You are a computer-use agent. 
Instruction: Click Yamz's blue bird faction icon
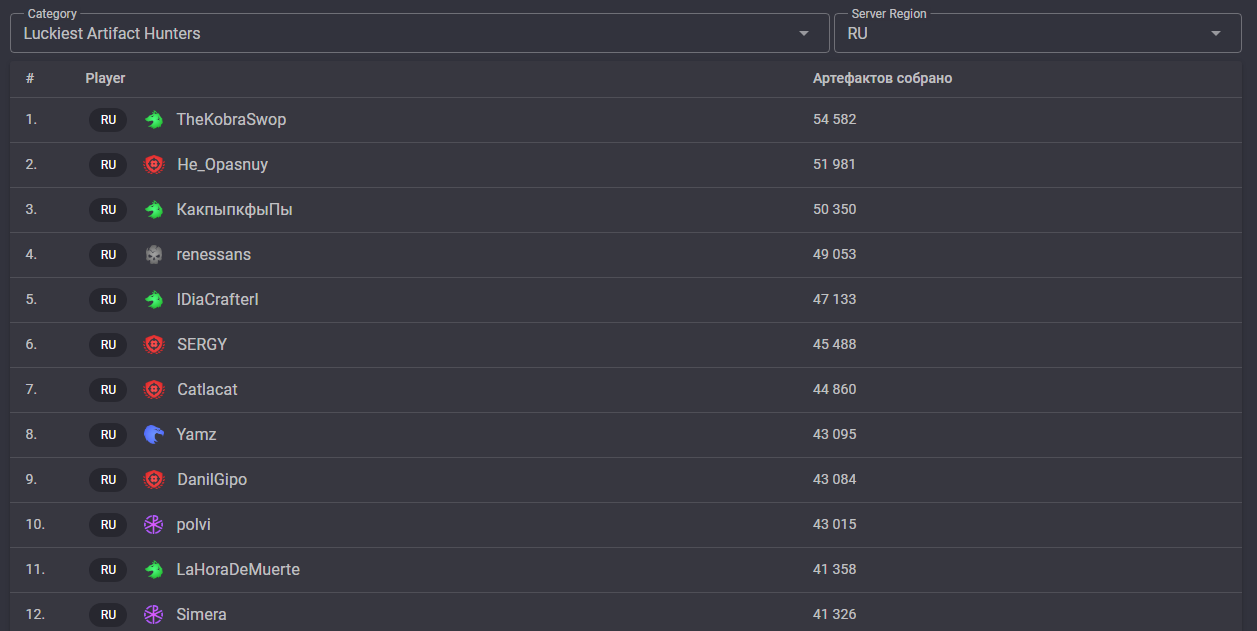(x=153, y=435)
